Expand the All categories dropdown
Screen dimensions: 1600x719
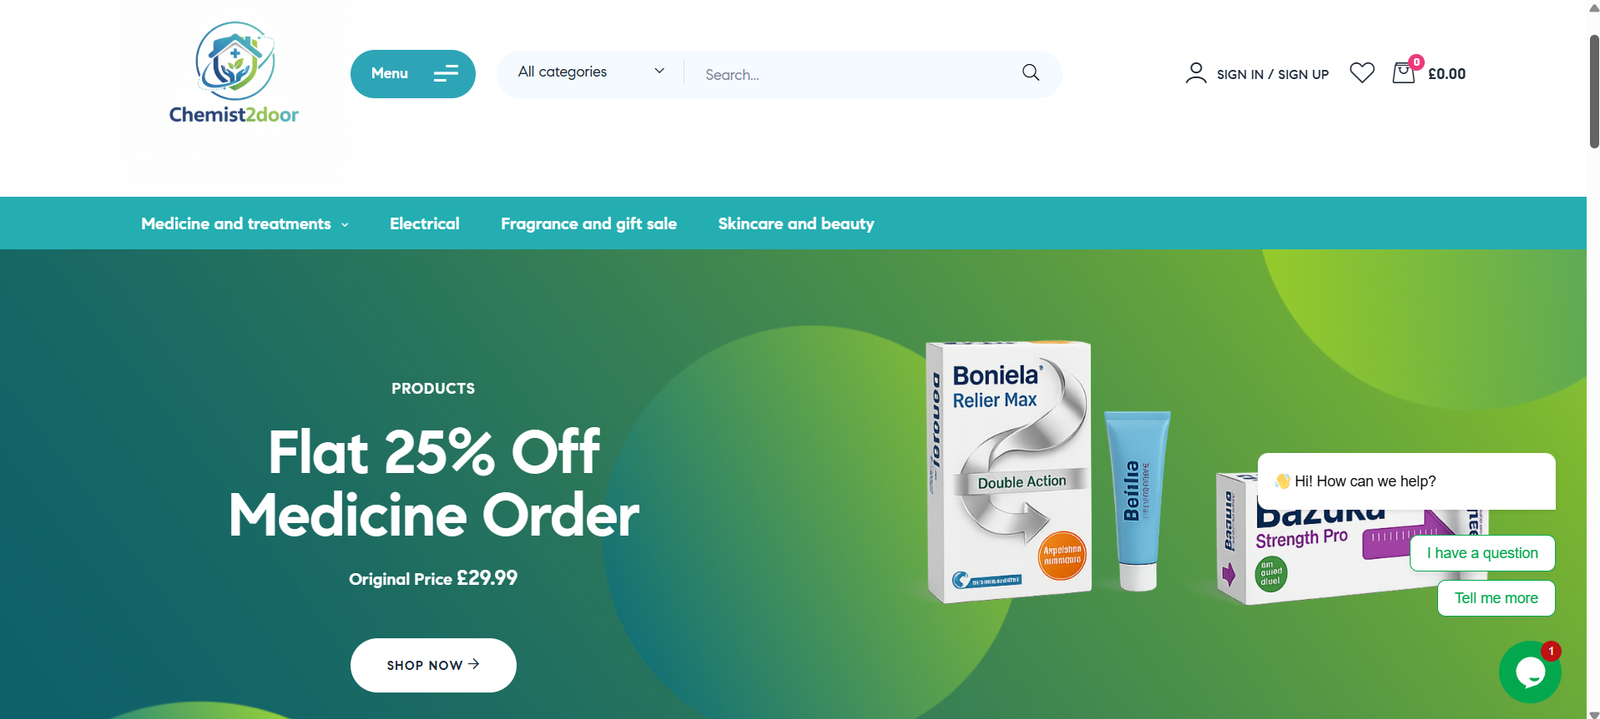coord(591,72)
